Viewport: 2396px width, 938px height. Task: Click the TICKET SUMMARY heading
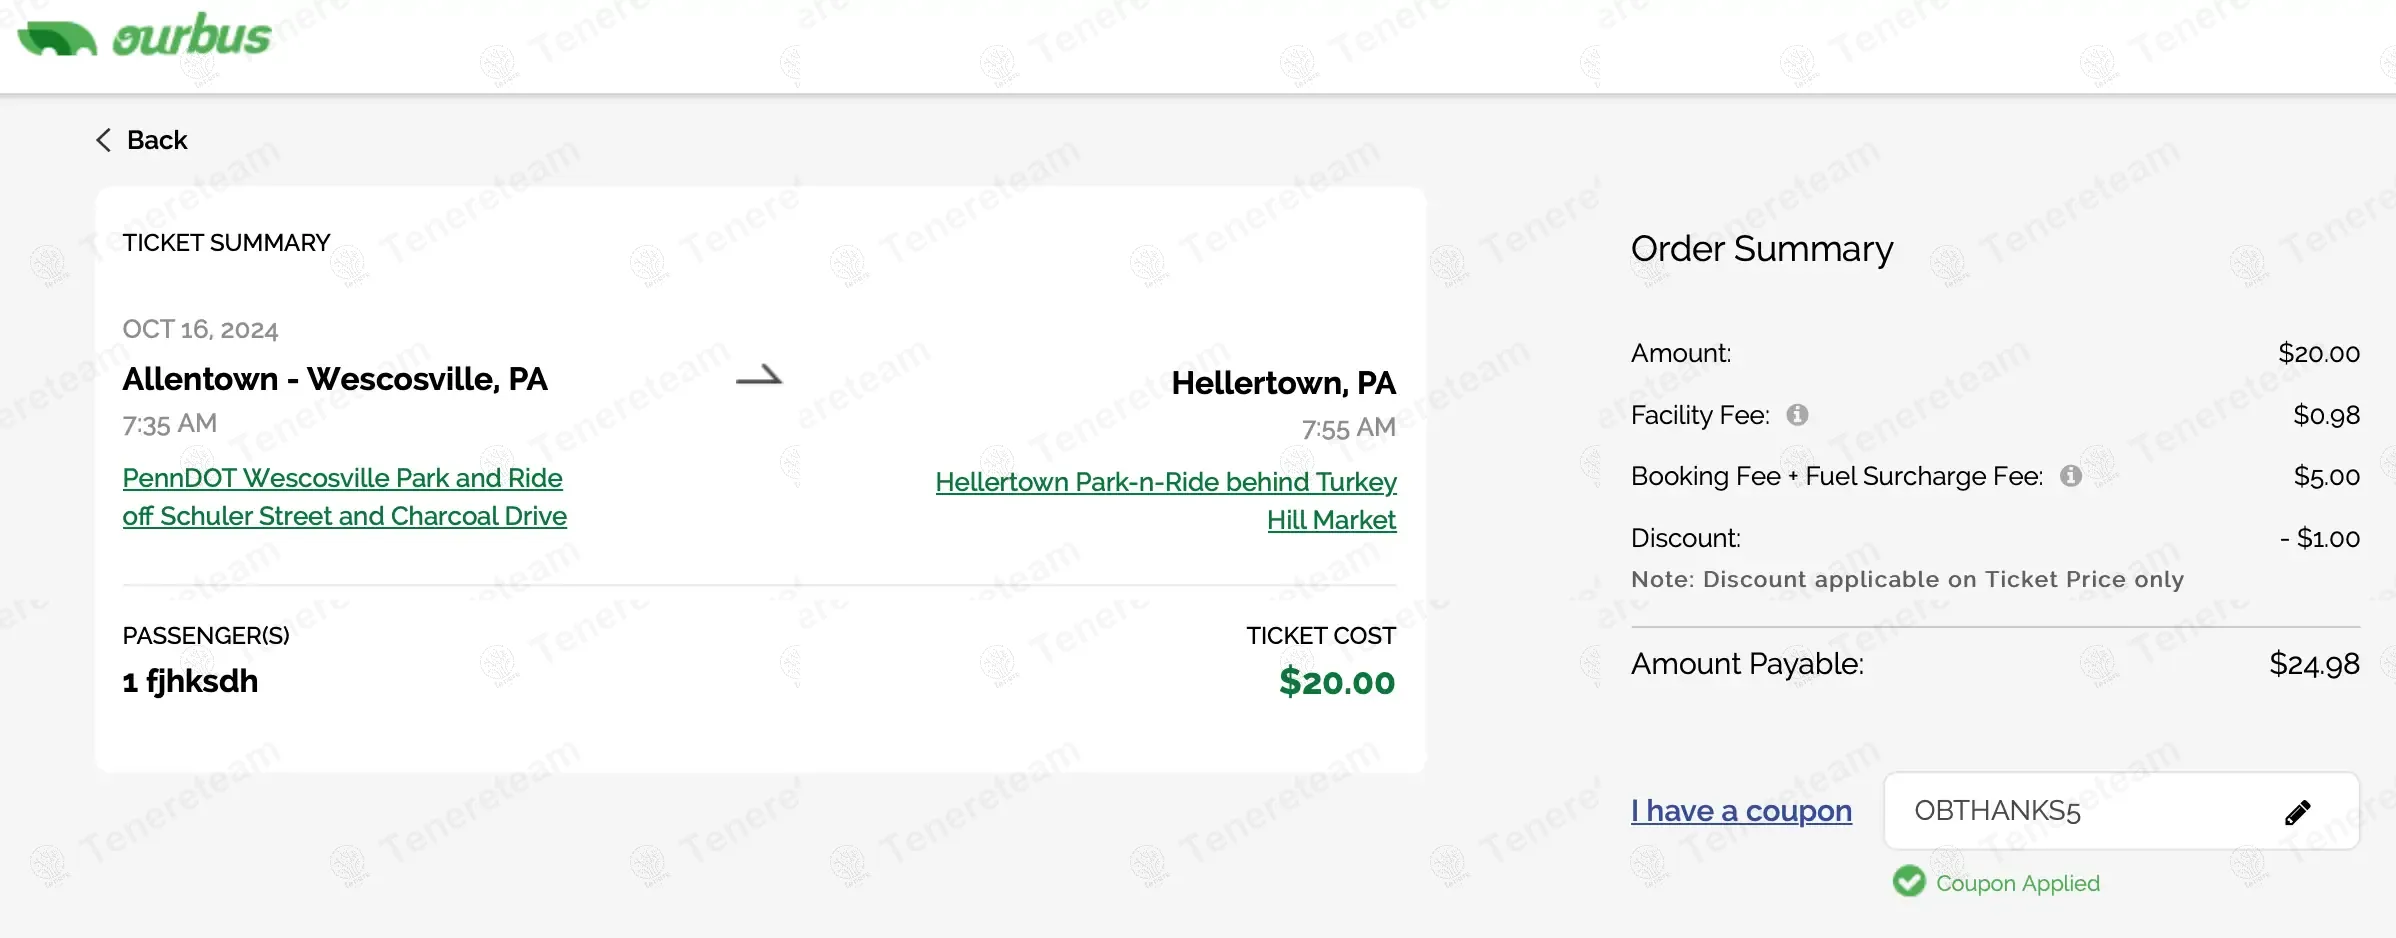click(226, 243)
